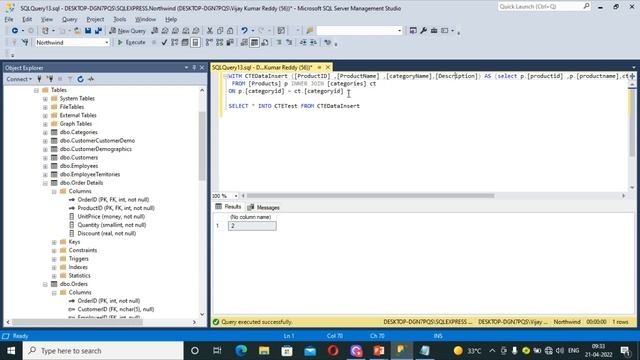
Task: Click the Save file icon
Action: [x=88, y=31]
